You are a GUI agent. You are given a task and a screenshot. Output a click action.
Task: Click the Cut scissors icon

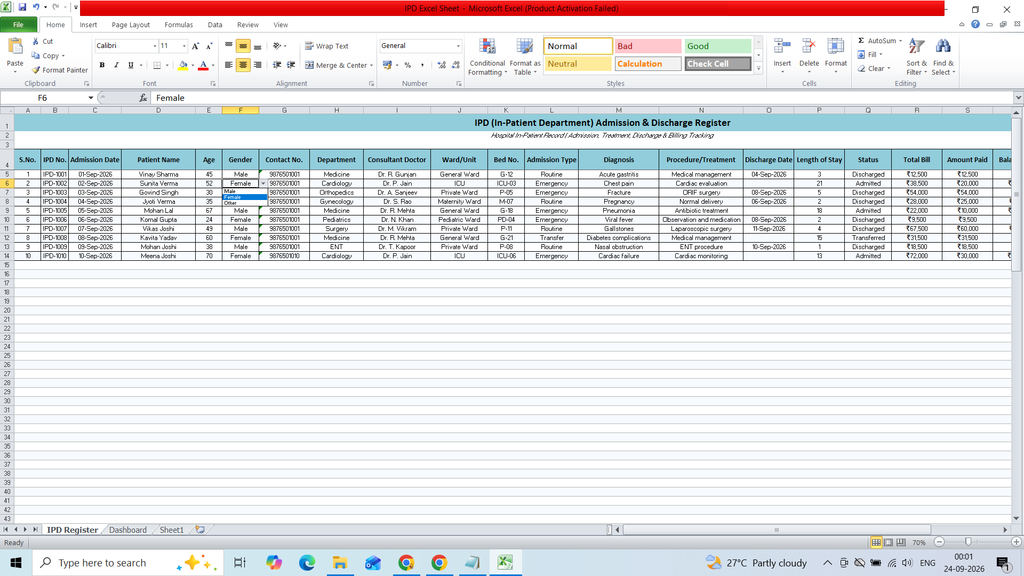(36, 41)
